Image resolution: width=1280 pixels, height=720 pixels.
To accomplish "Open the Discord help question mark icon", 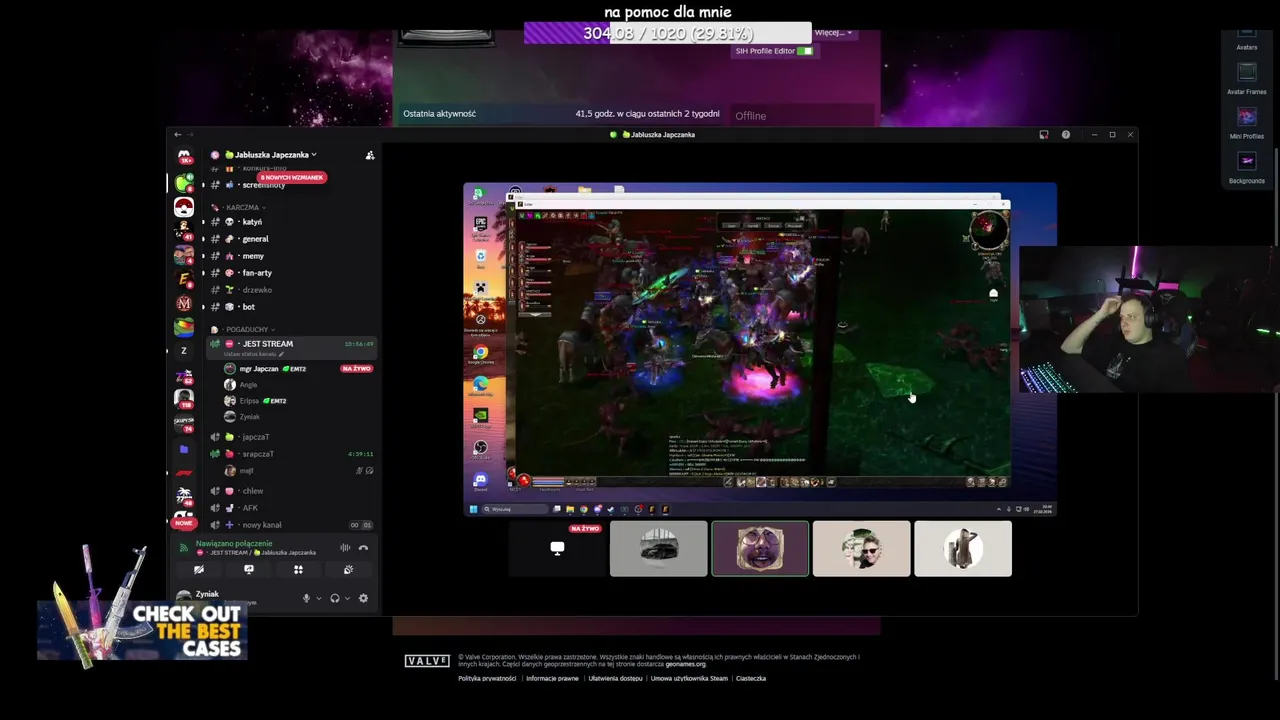I will tap(1066, 134).
